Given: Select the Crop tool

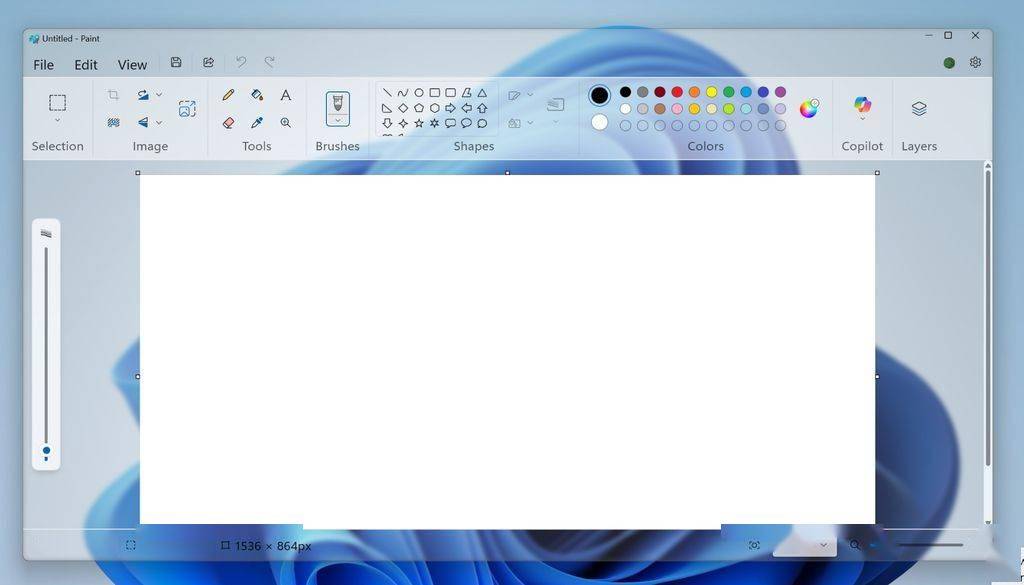Looking at the screenshot, I should [x=113, y=94].
